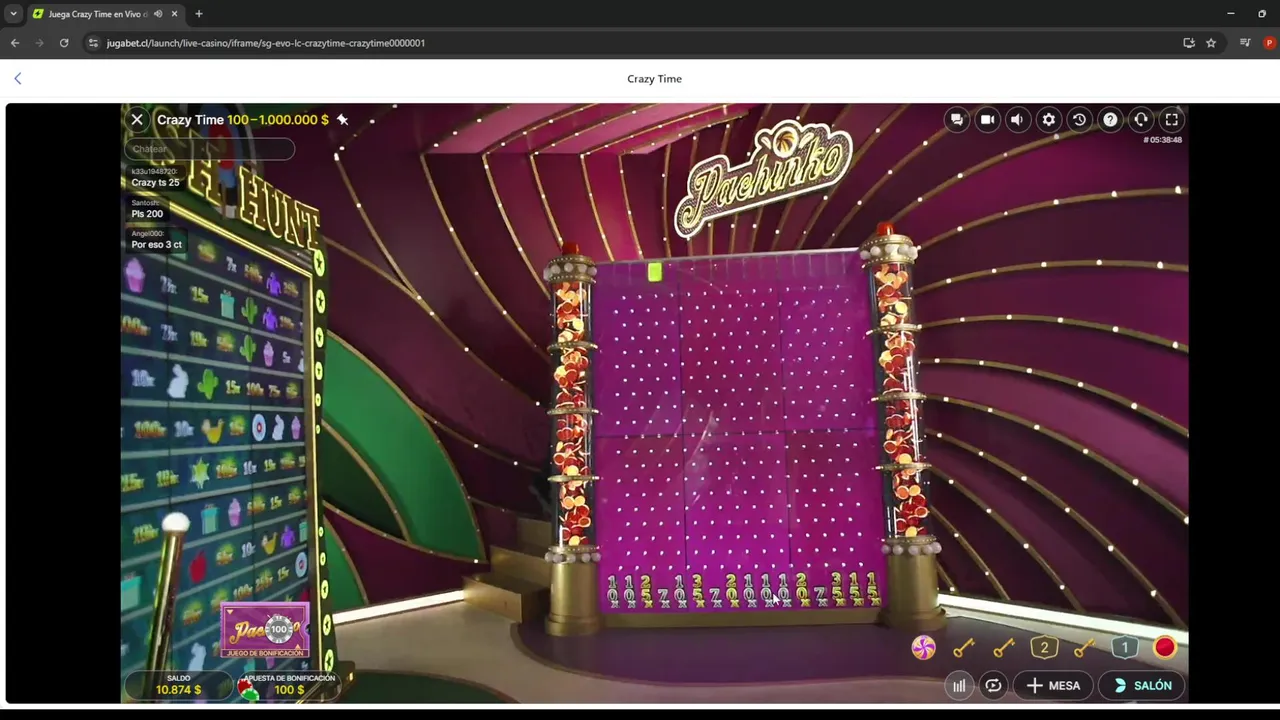This screenshot has height=720, width=1280.
Task: Mute the game sound speaker icon
Action: pos(1017,119)
